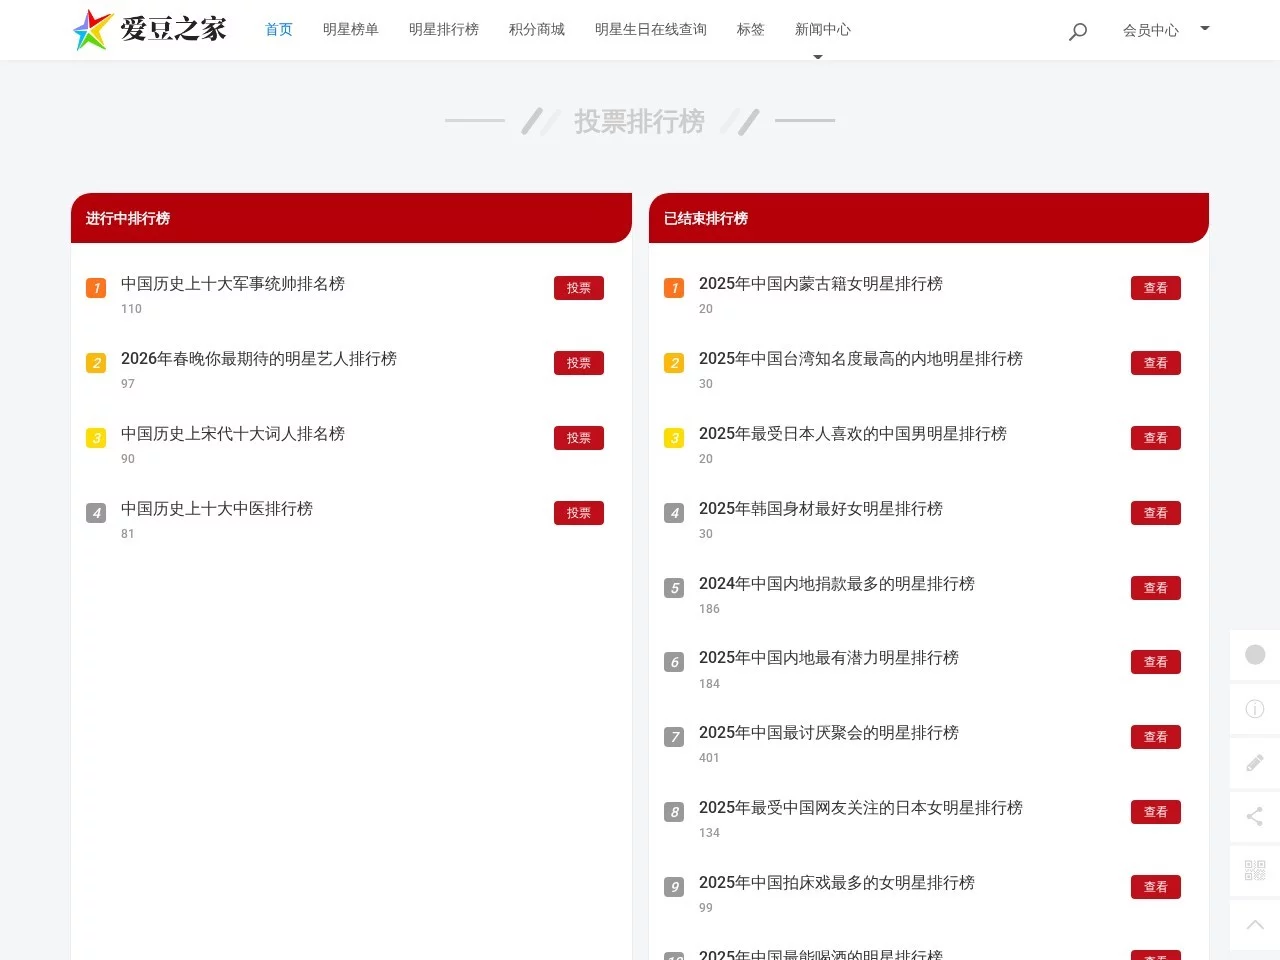This screenshot has width=1280, height=960.
Task: Click 查看 on 2024年中国内地捐款最多的明星排行榜
Action: tap(1155, 587)
